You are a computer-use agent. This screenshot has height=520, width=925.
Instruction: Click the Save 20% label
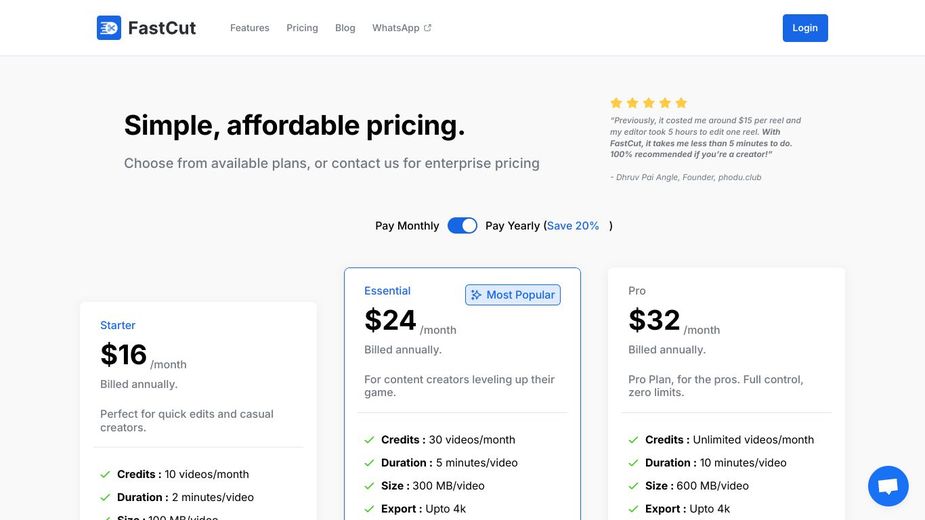[x=574, y=226]
